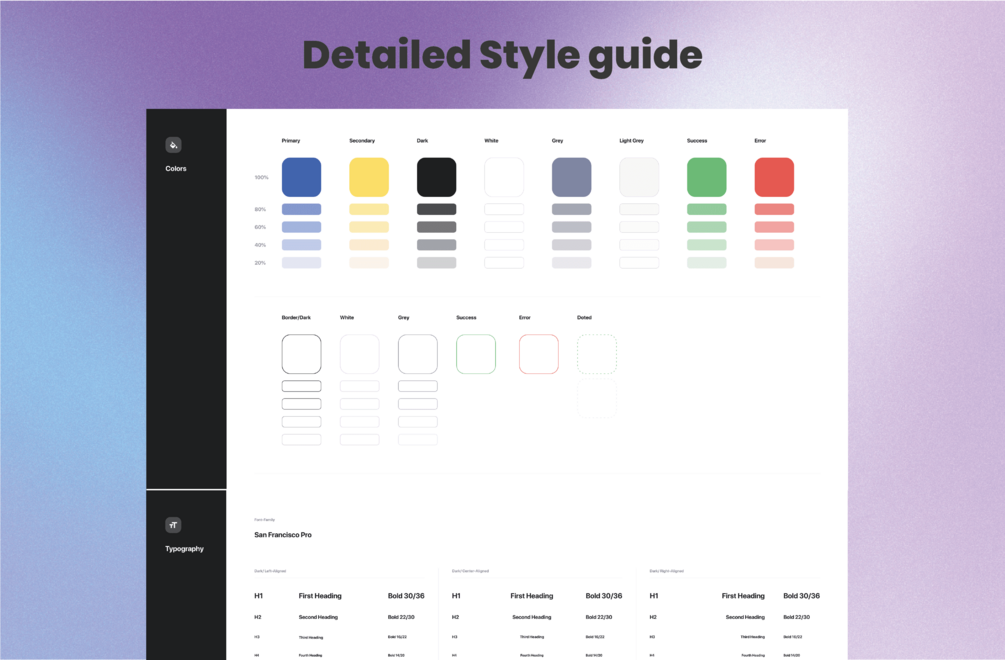Image resolution: width=1005 pixels, height=660 pixels.
Task: Choose the Dark 60% tint bar
Action: pyautogui.click(x=436, y=227)
